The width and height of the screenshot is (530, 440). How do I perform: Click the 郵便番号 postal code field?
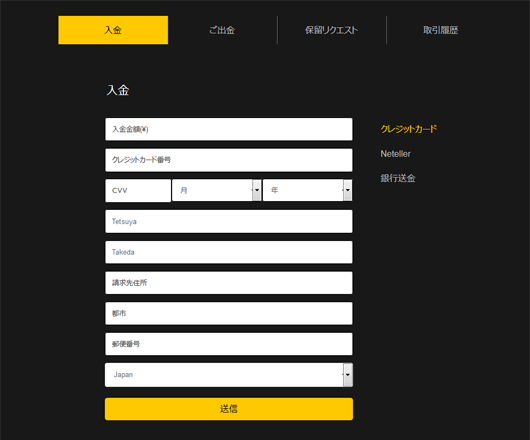[229, 344]
